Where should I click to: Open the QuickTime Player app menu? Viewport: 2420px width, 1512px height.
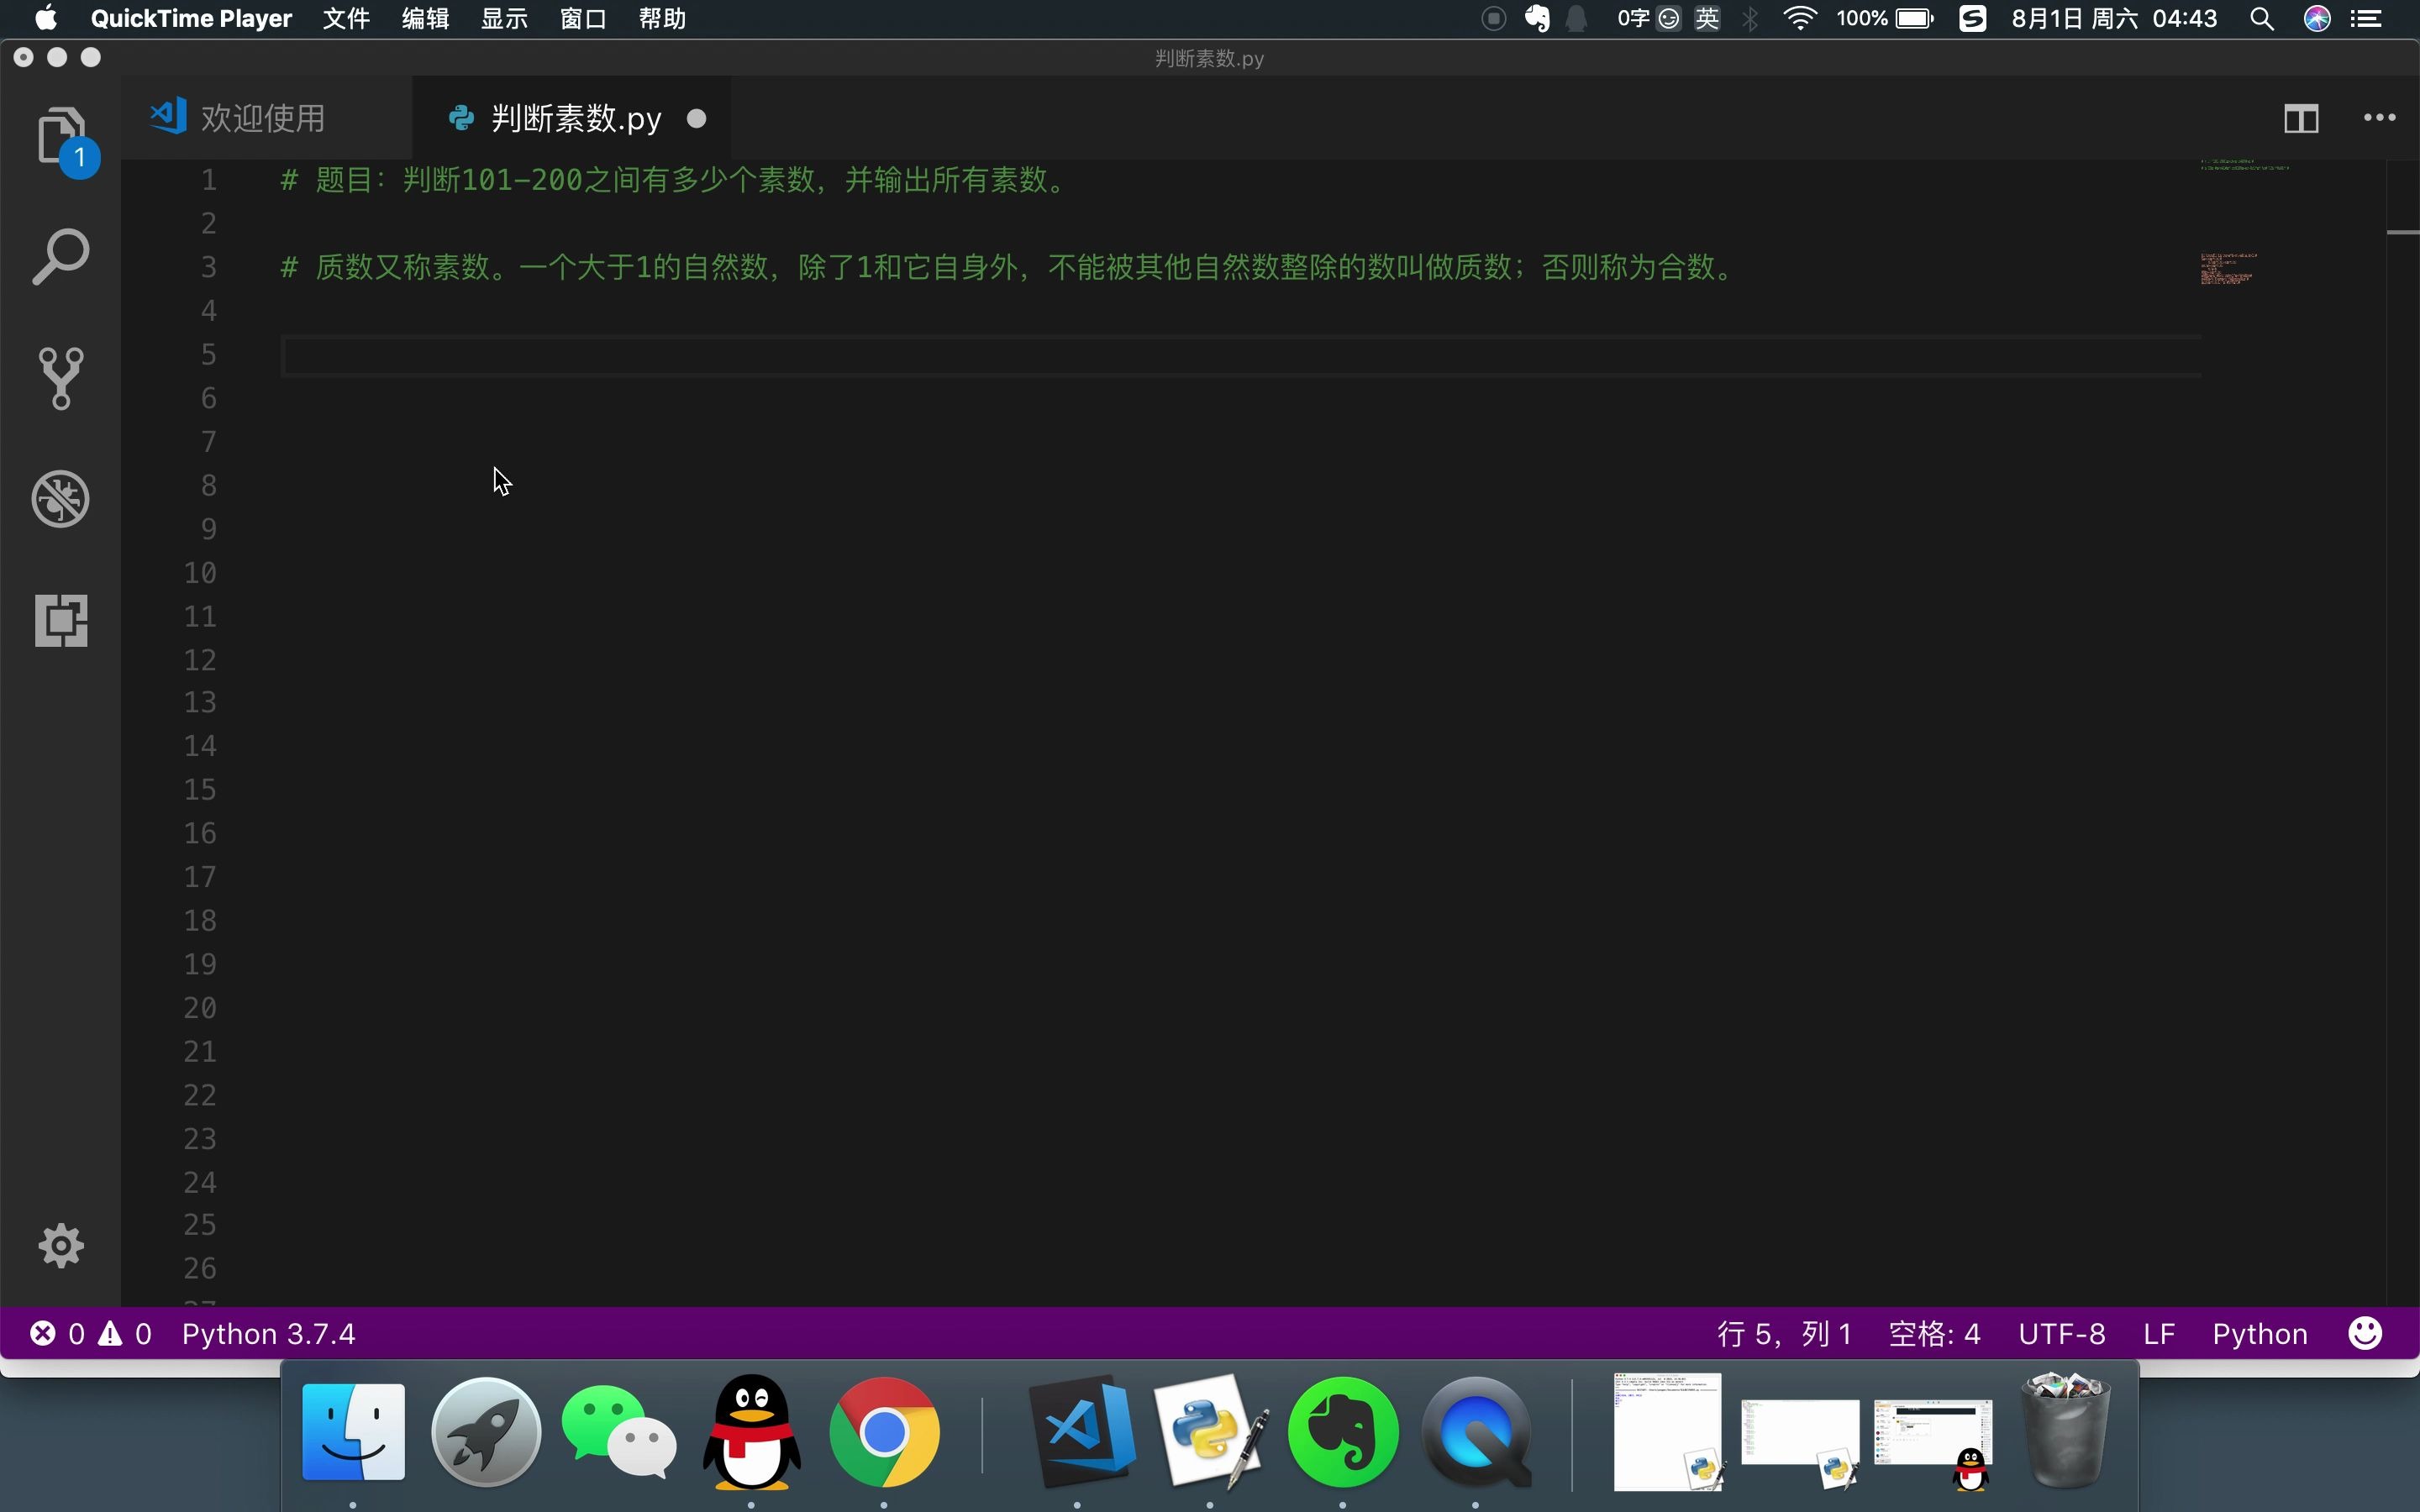pyautogui.click(x=191, y=19)
